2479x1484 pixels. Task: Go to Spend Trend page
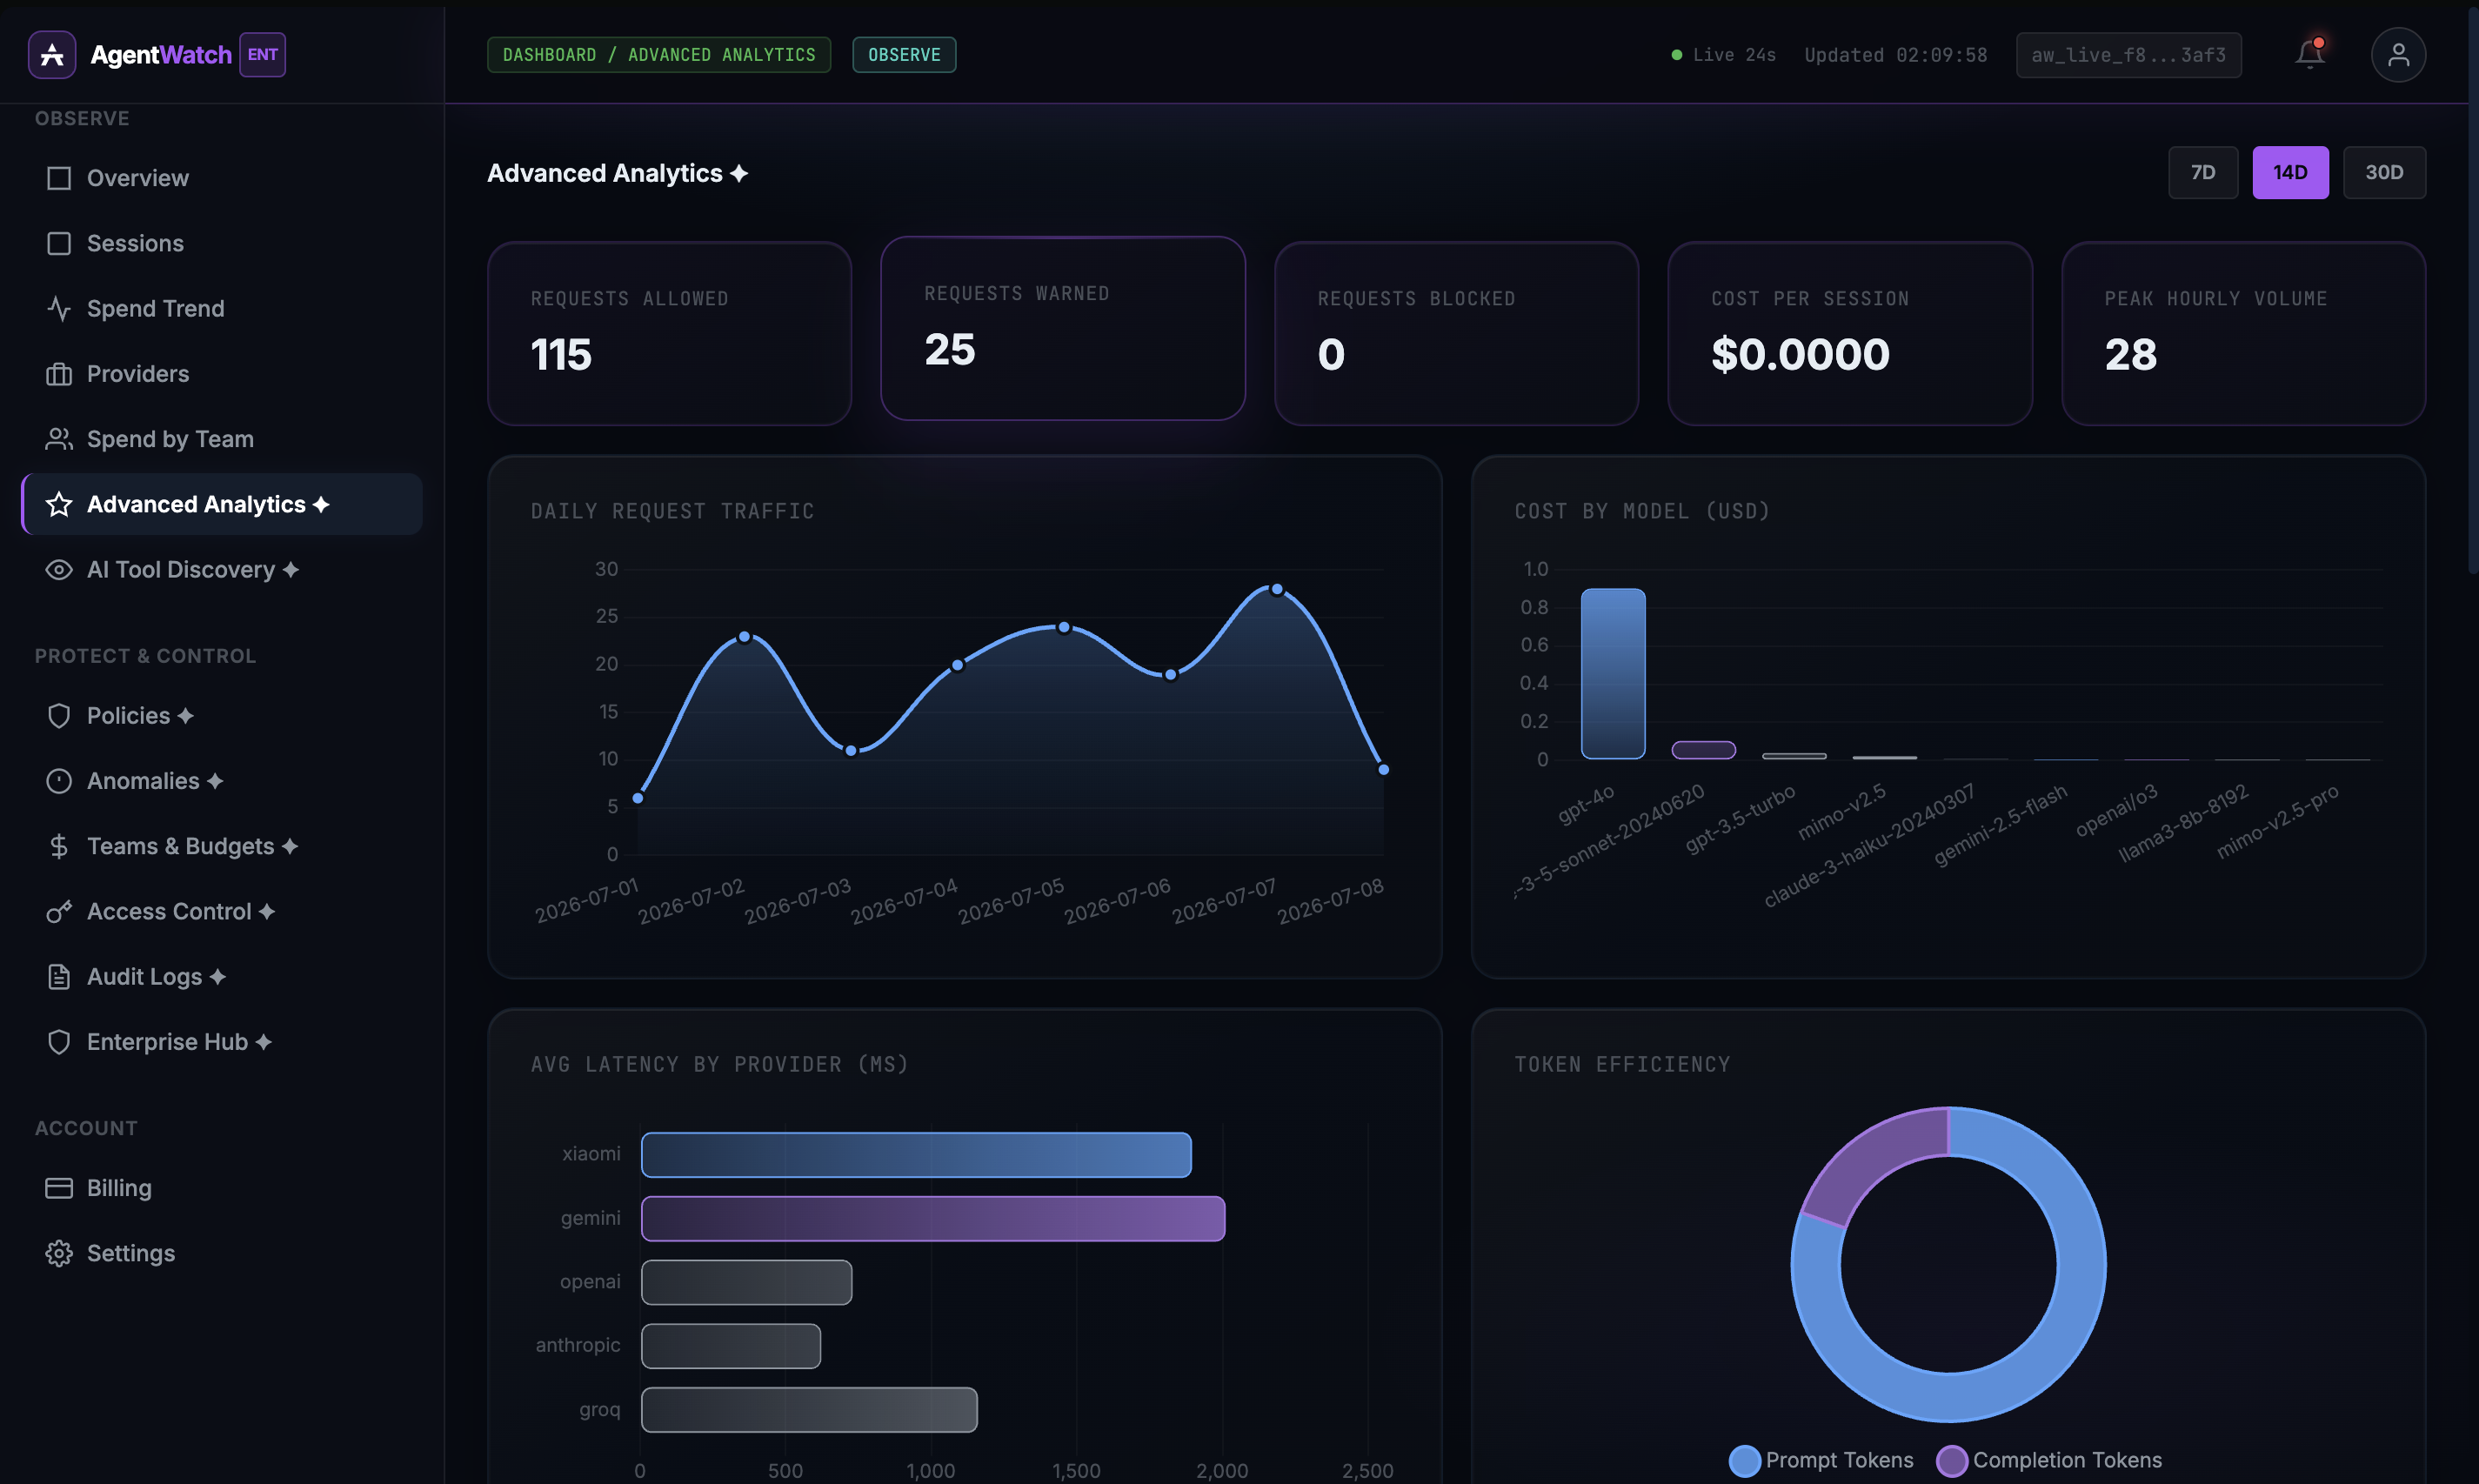click(x=222, y=308)
